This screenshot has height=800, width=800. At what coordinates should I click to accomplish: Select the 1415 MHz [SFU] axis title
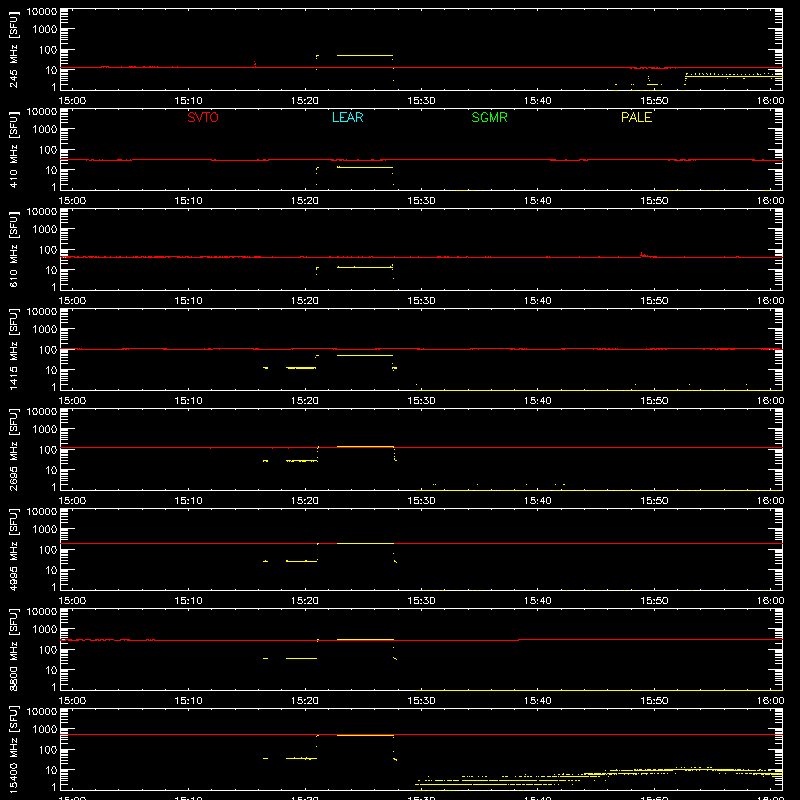click(x=13, y=349)
